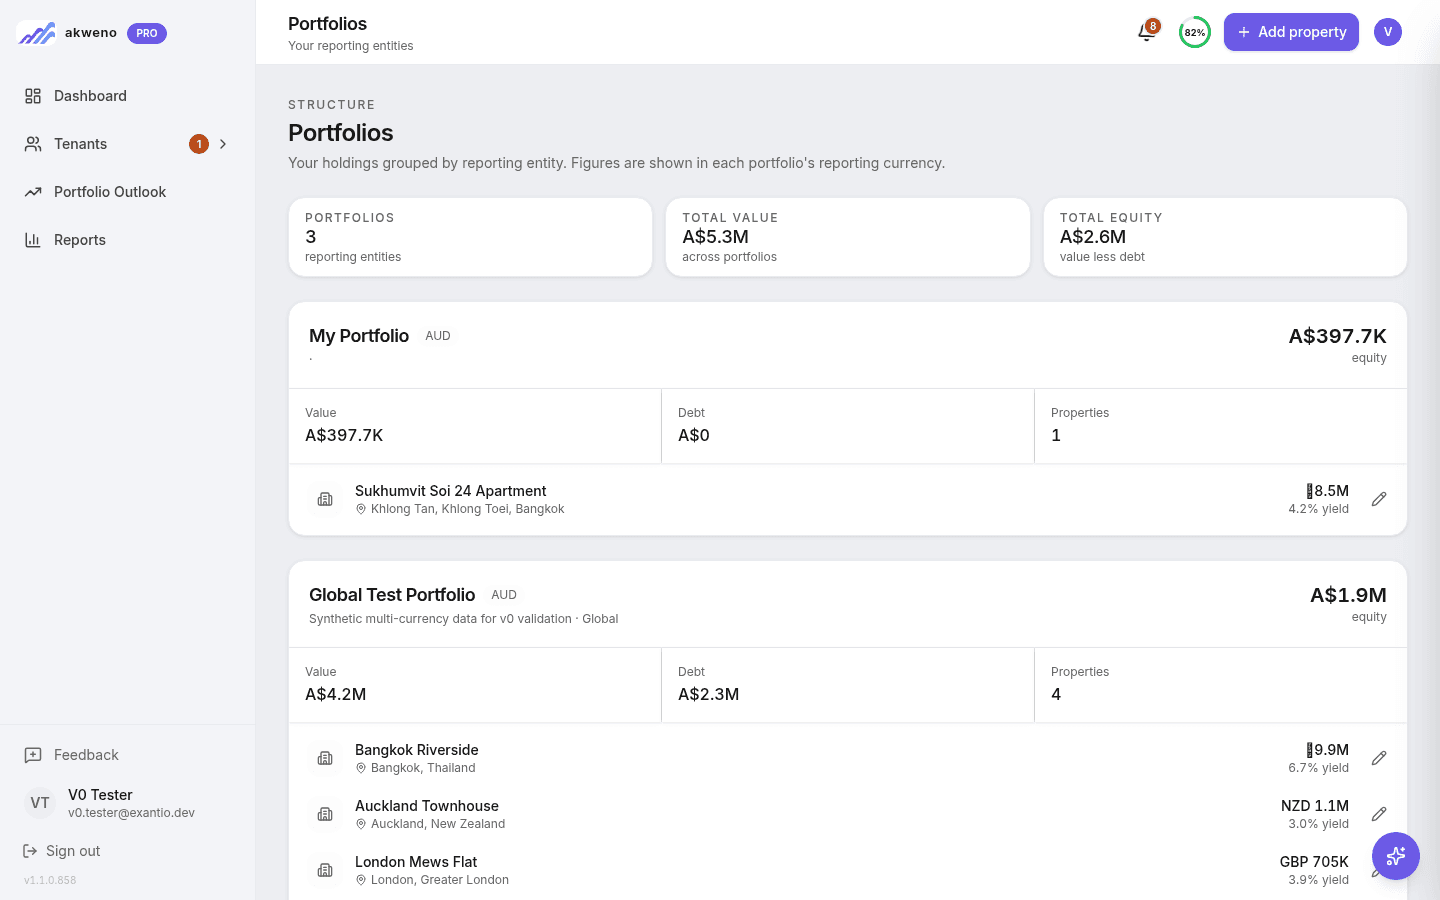Open the V0 Tester profile name

click(x=100, y=795)
